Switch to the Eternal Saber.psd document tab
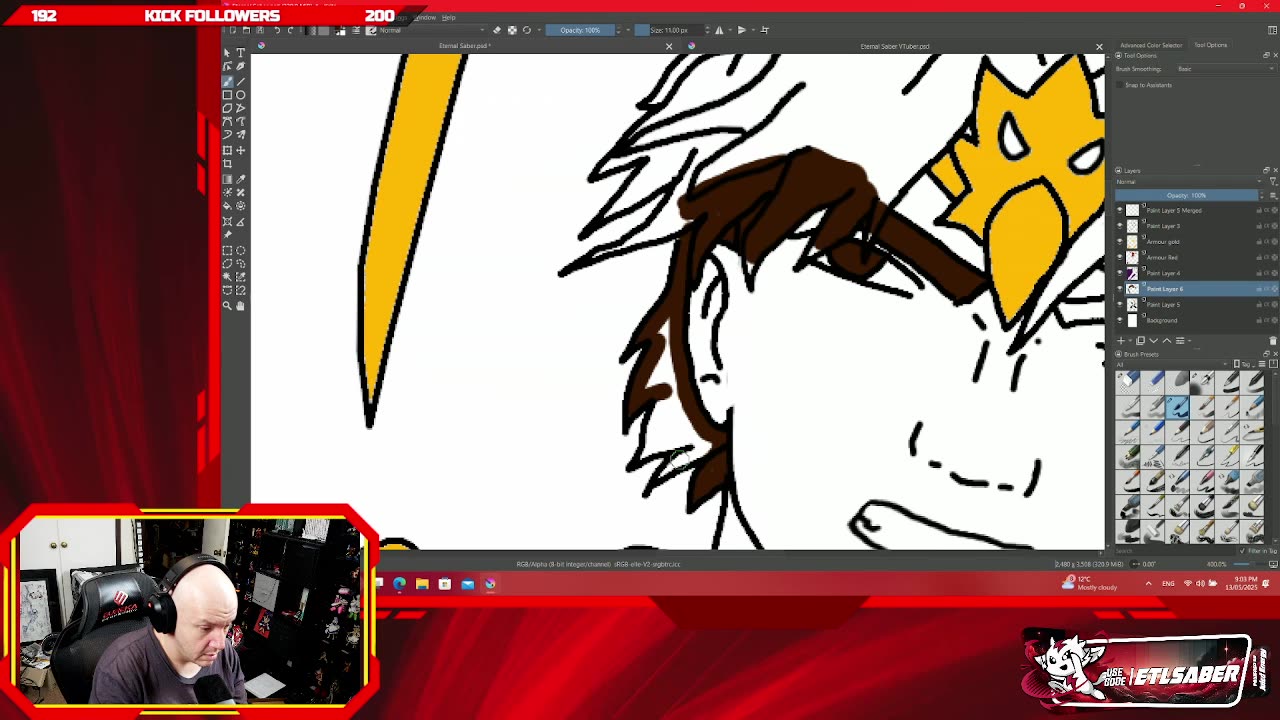Image resolution: width=1280 pixels, height=720 pixels. click(x=463, y=46)
